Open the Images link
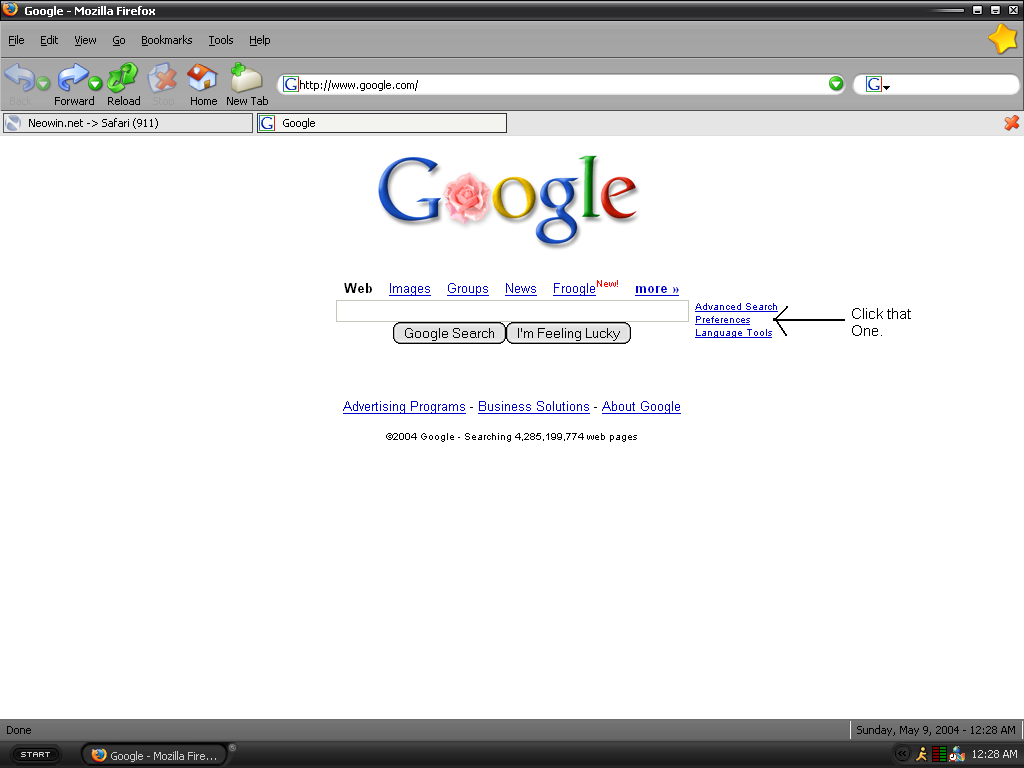The image size is (1024, 768). point(409,289)
